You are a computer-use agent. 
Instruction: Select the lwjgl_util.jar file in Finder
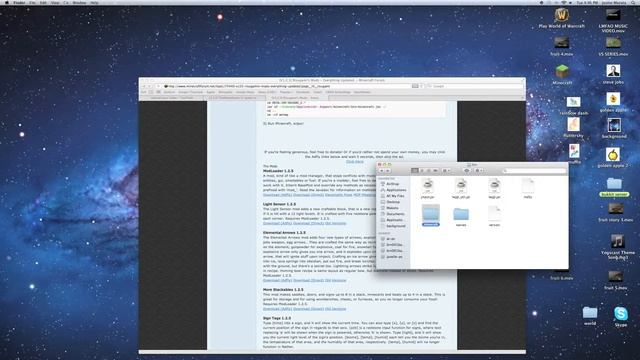(x=461, y=186)
